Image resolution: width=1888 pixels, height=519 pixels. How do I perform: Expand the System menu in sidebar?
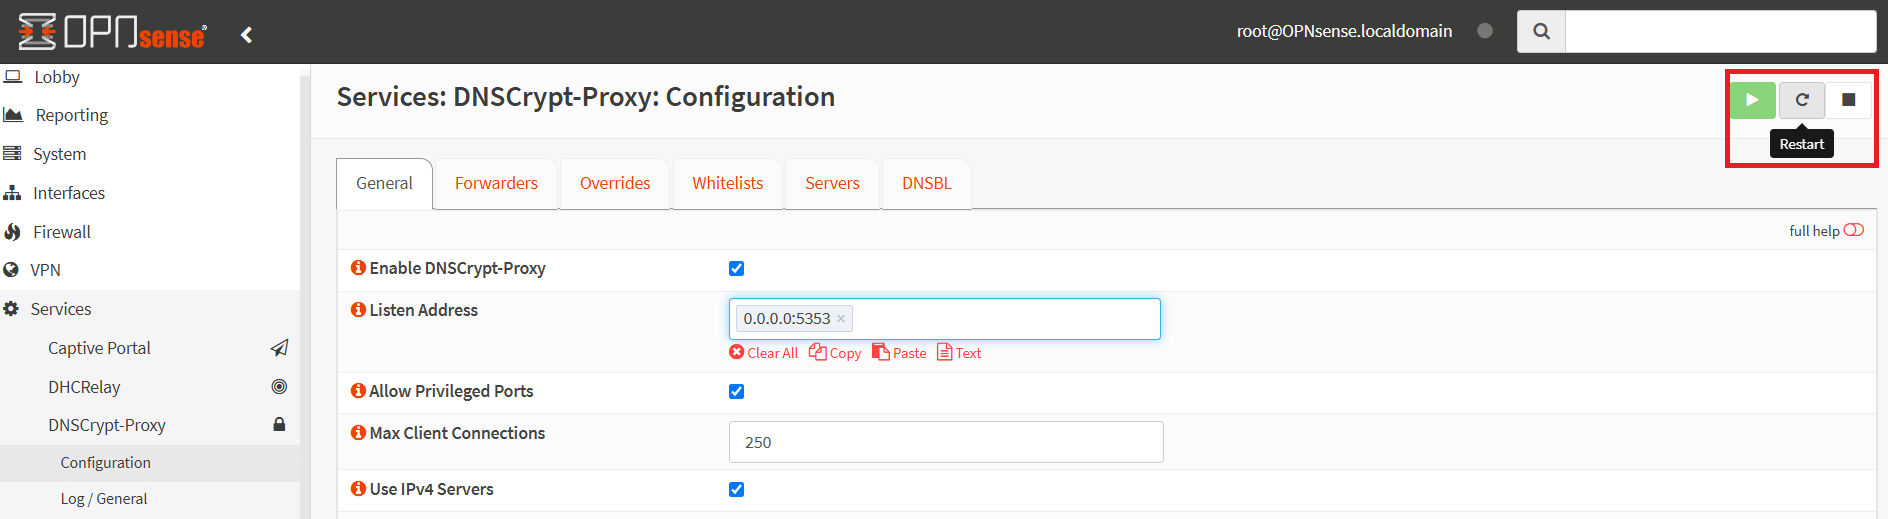(x=59, y=154)
